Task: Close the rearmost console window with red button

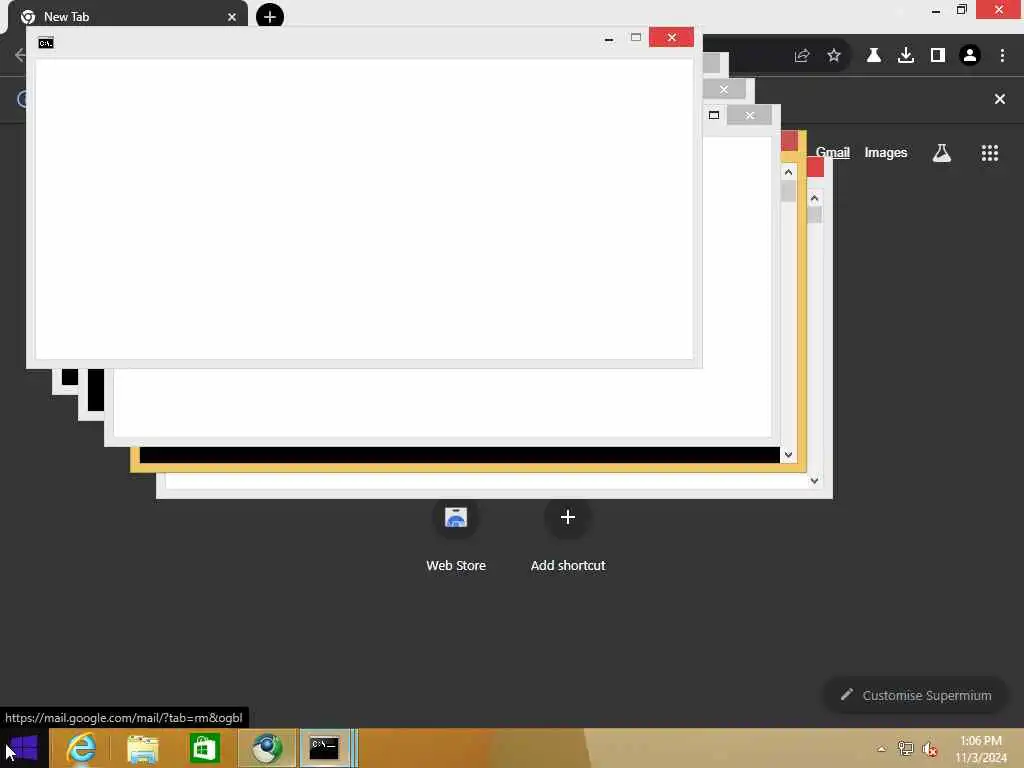Action: click(x=816, y=167)
